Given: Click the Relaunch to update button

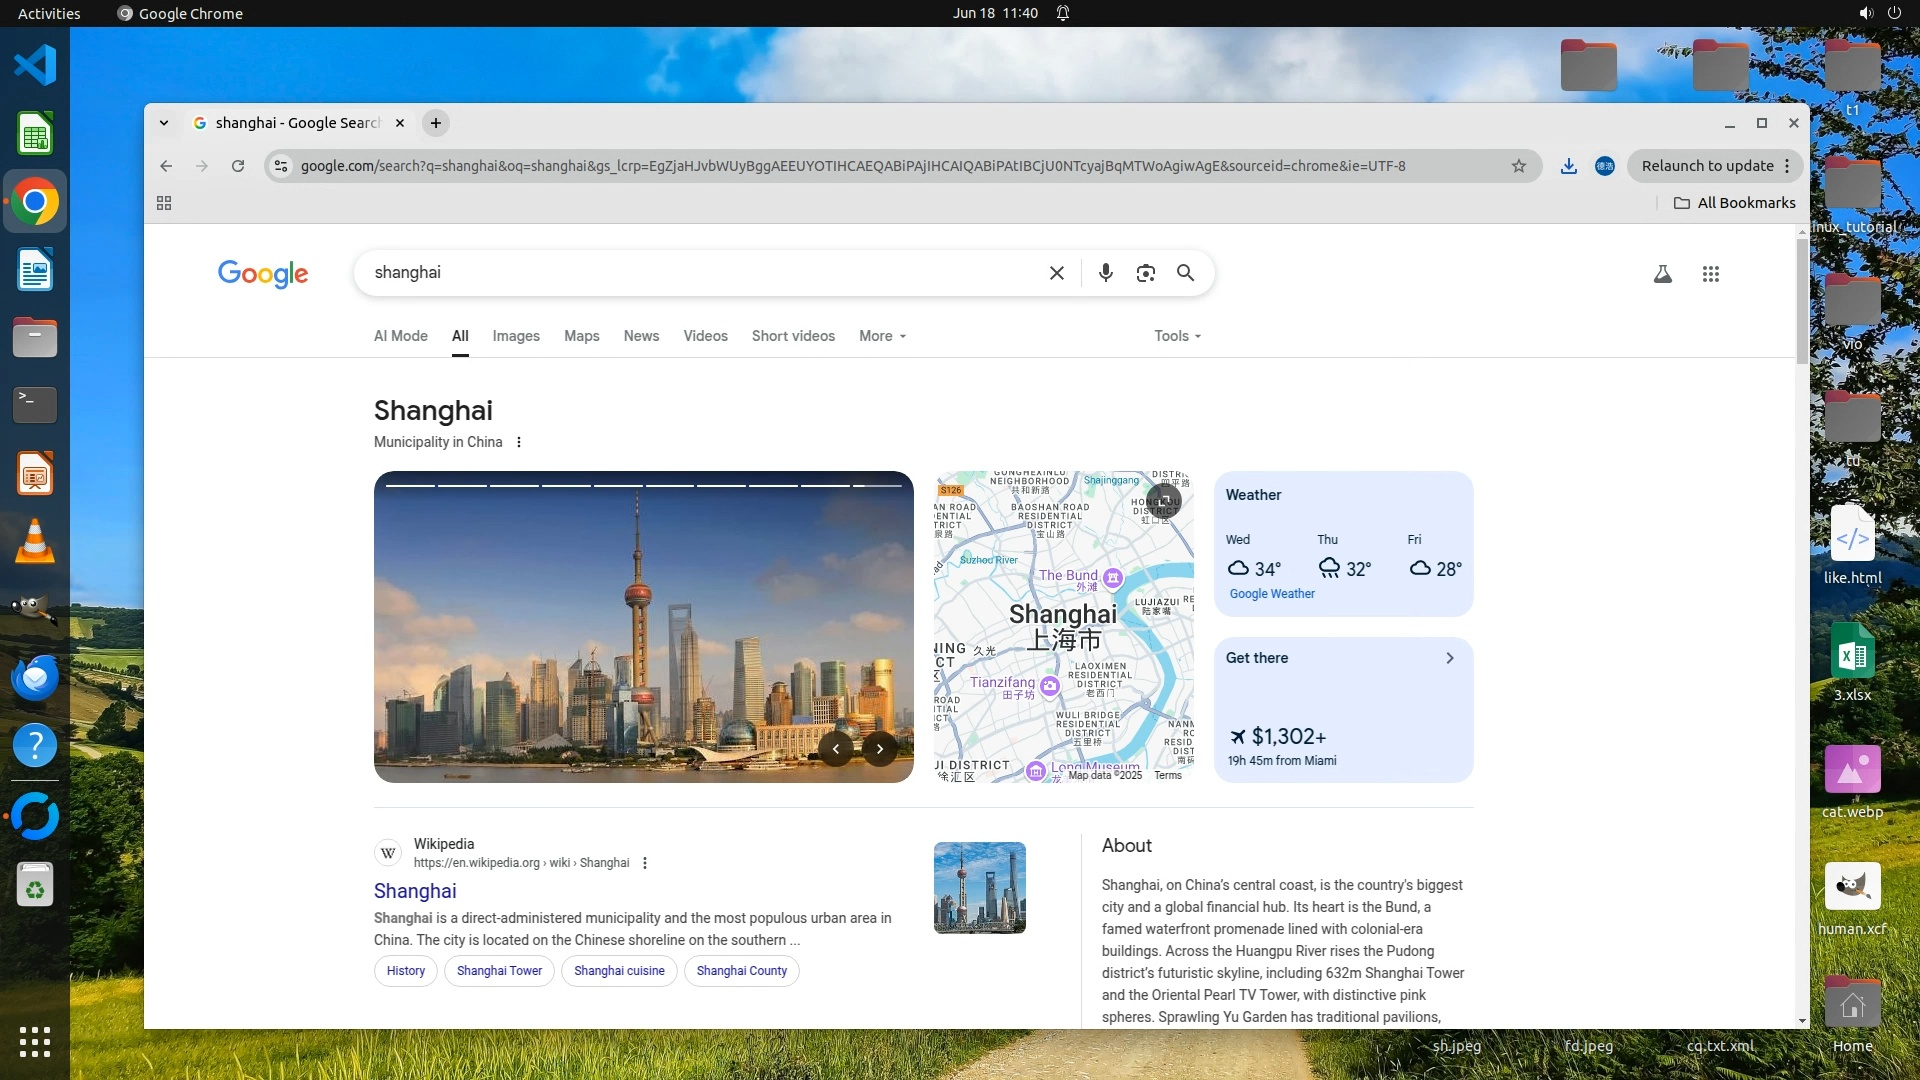Looking at the screenshot, I should pos(1707,166).
